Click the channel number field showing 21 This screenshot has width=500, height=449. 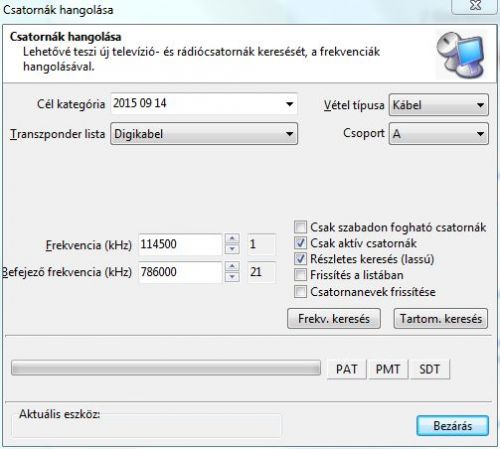pos(262,272)
